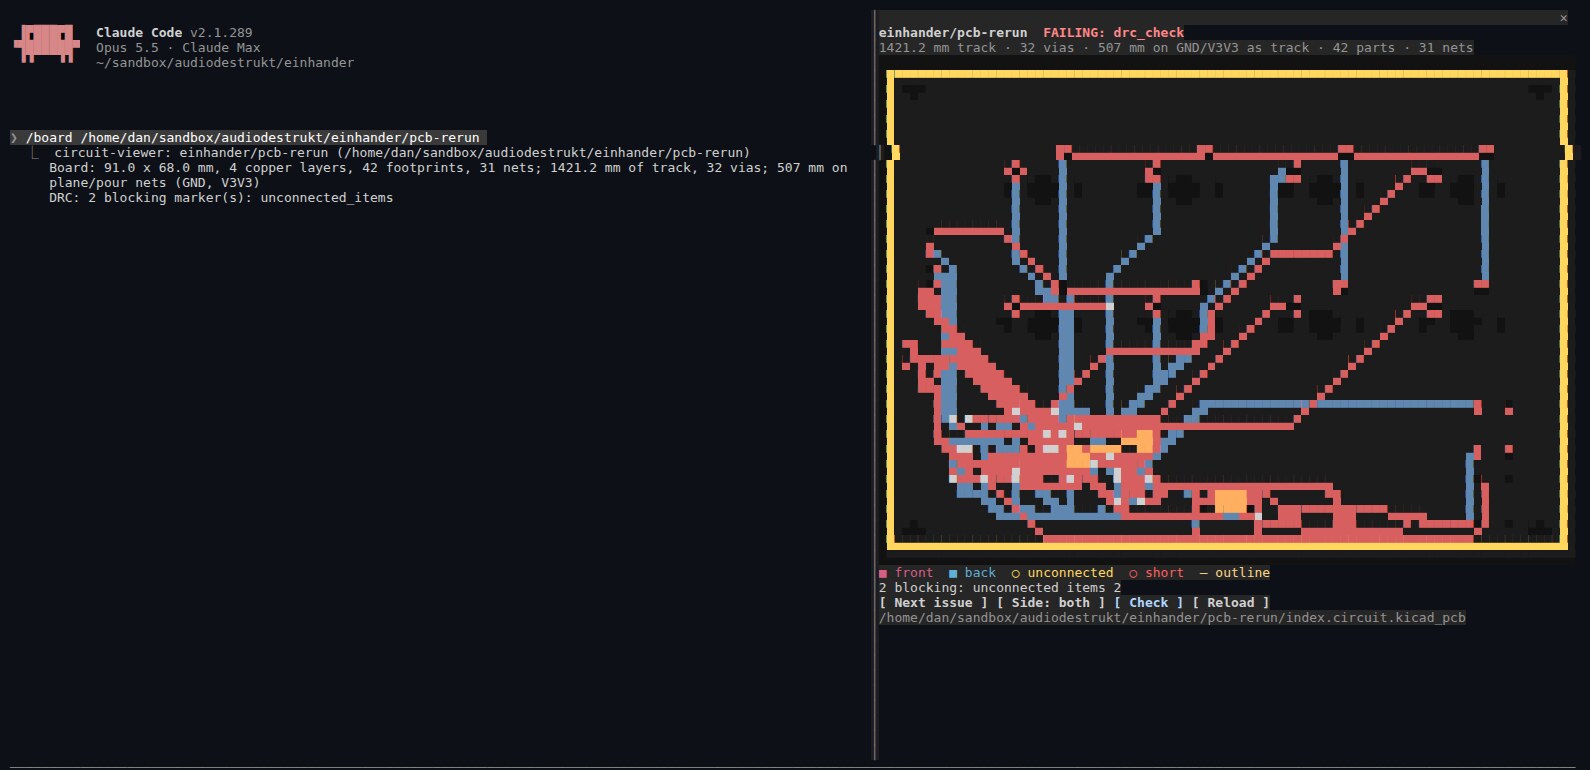Click the PCB board layout preview
1590x770 pixels.
1227,309
